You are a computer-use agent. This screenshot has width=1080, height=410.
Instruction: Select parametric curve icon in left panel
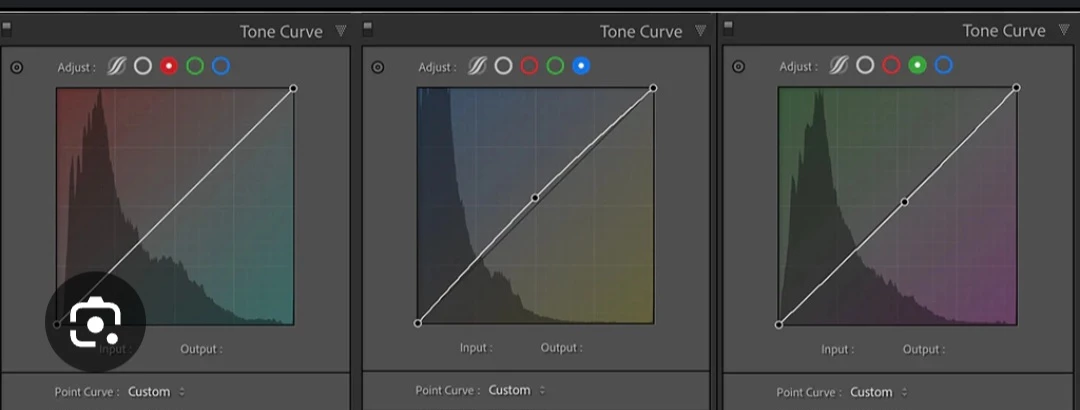coord(116,66)
